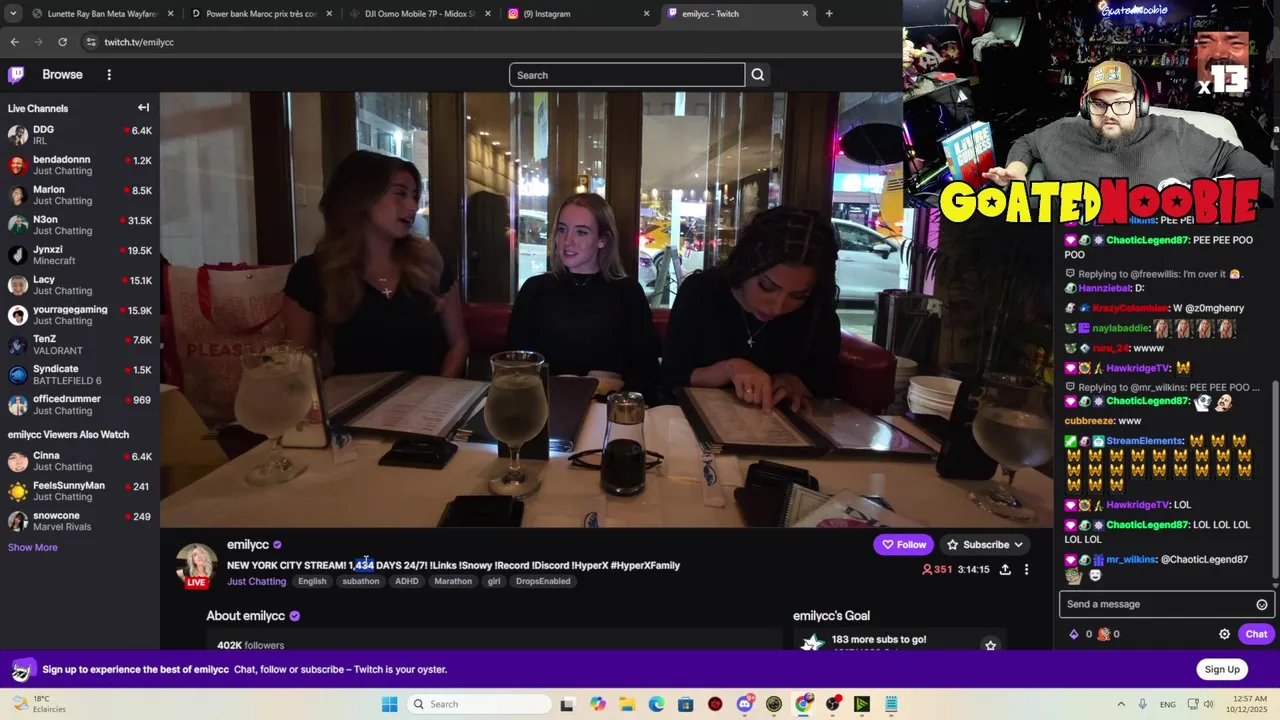Click emilycc's profile avatar with LIVE badge
This screenshot has height=720, width=1280.
pos(196,565)
